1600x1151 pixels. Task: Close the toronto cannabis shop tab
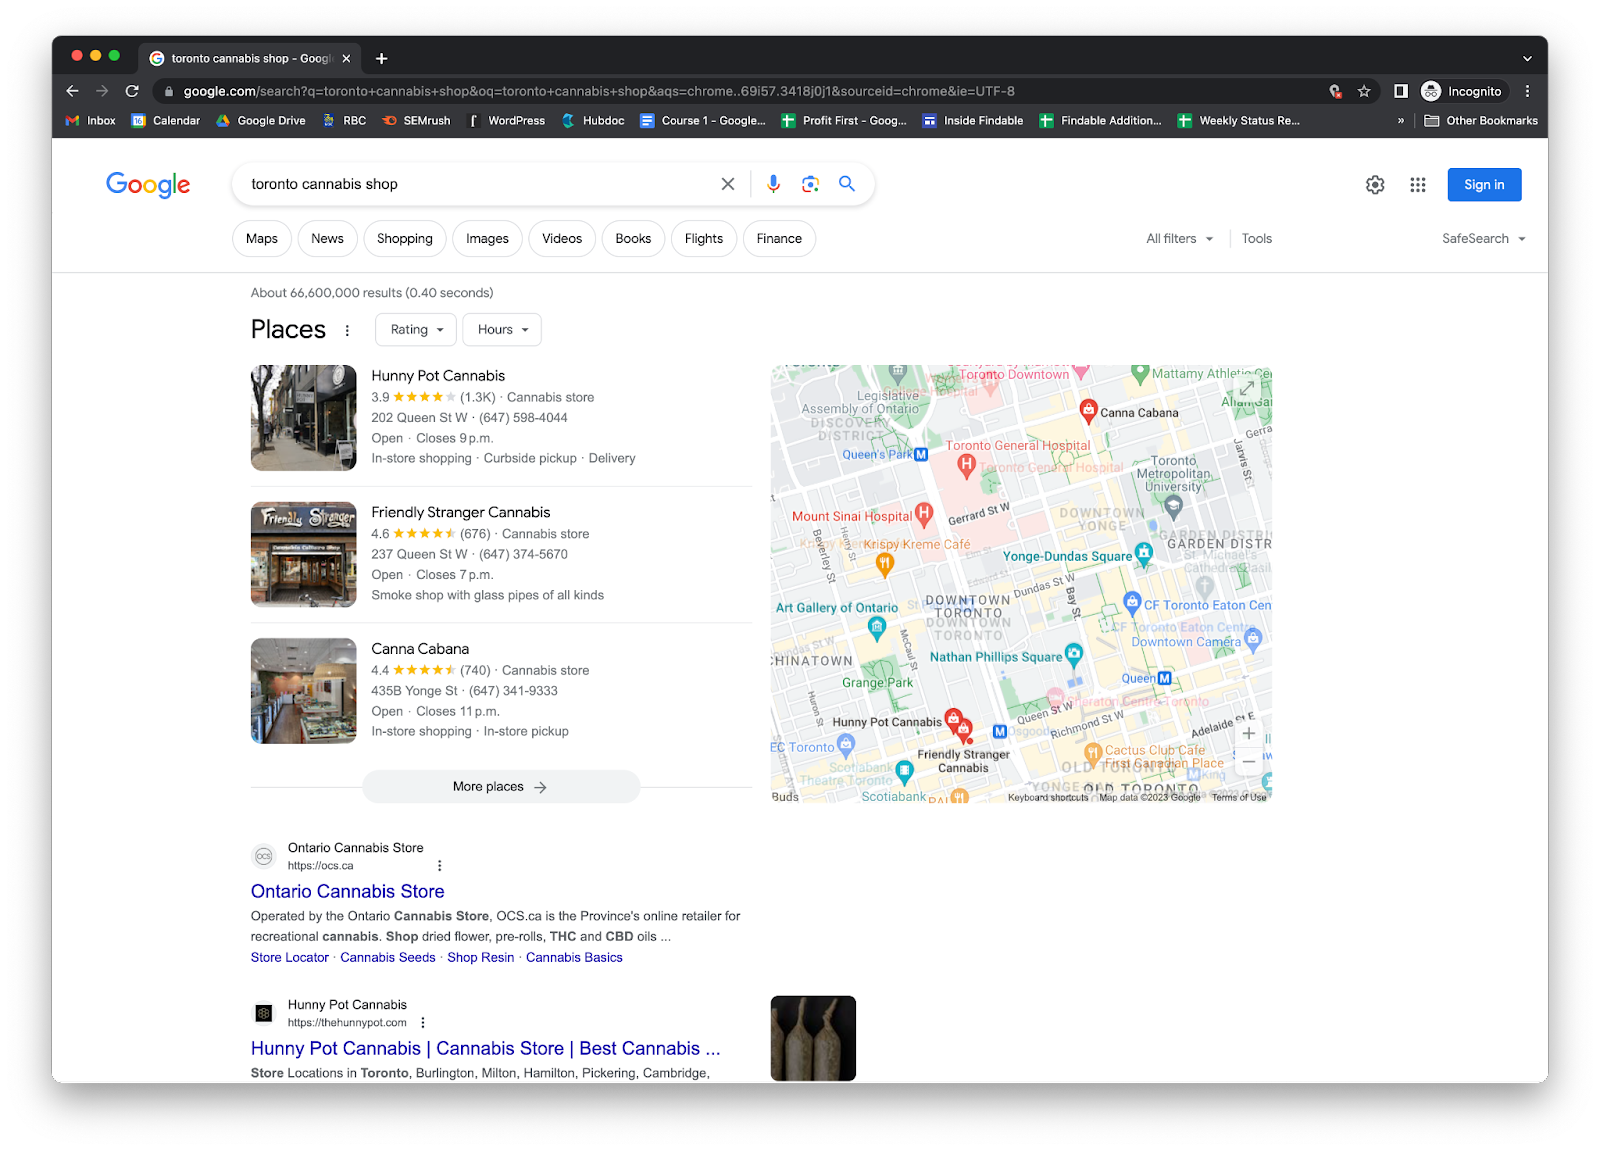pyautogui.click(x=346, y=58)
